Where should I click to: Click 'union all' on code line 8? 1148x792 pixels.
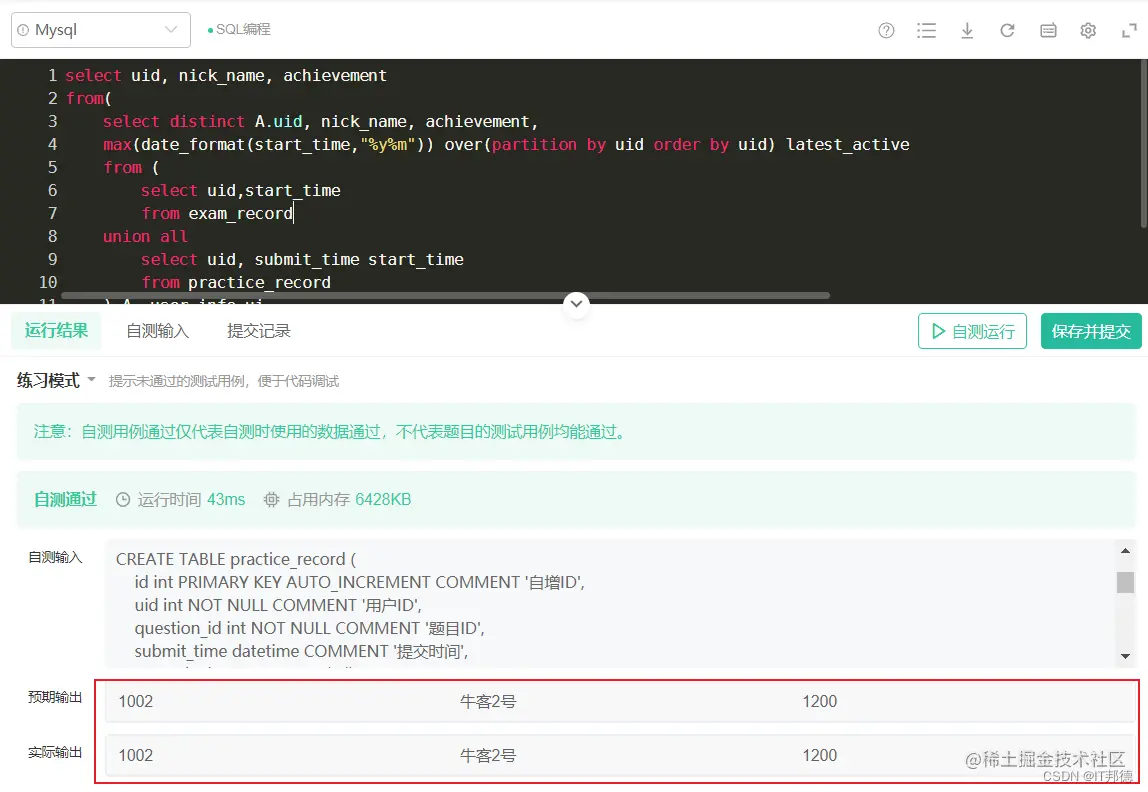[145, 236]
